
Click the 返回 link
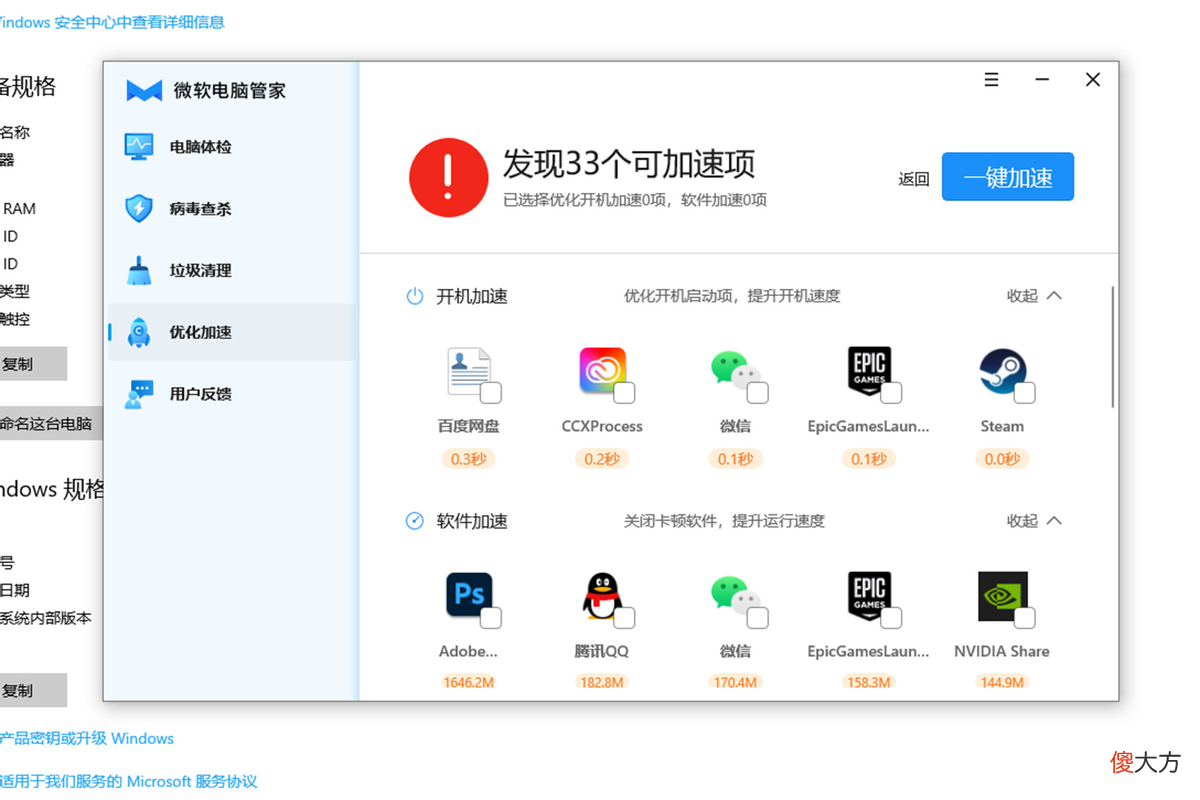(914, 179)
